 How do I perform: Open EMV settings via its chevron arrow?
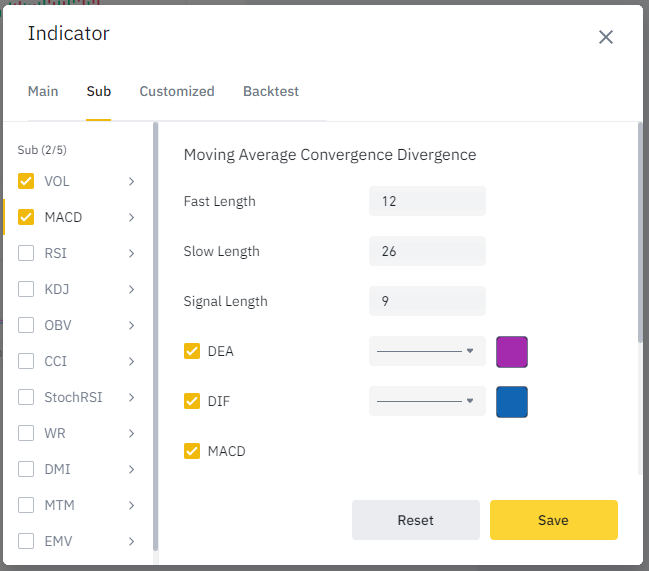pos(132,541)
